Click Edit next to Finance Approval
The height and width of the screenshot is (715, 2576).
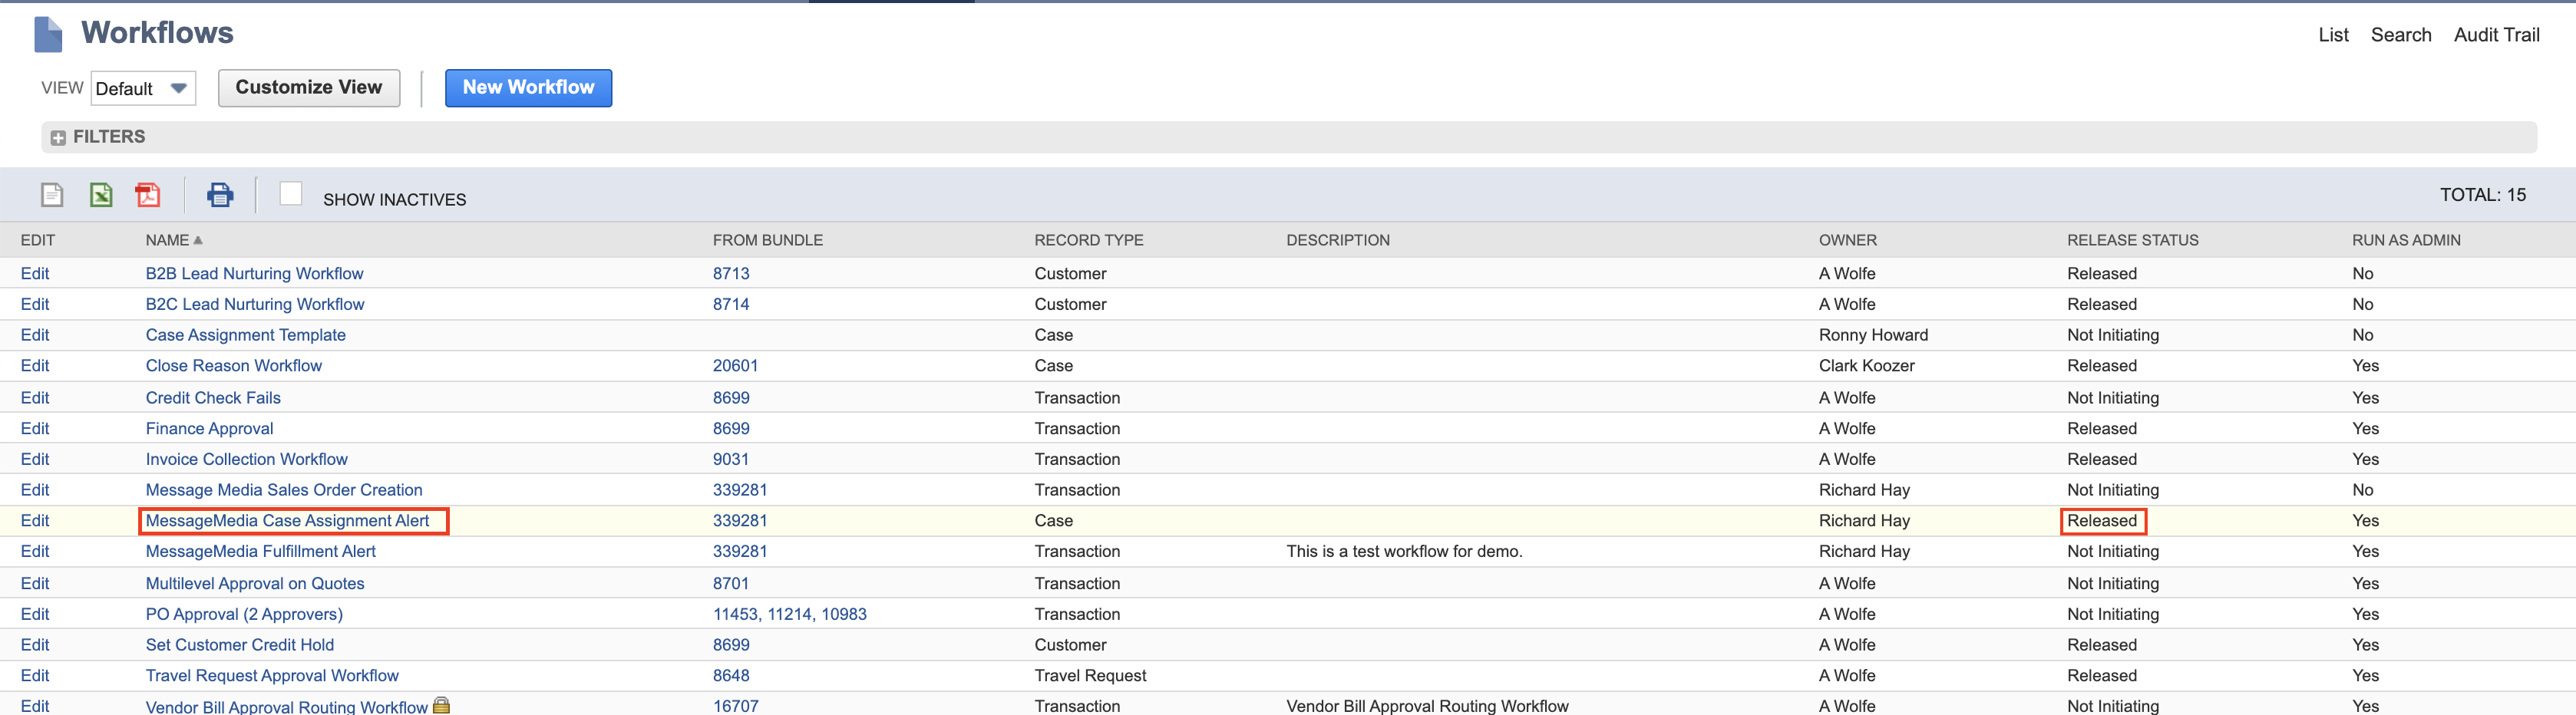click(35, 428)
